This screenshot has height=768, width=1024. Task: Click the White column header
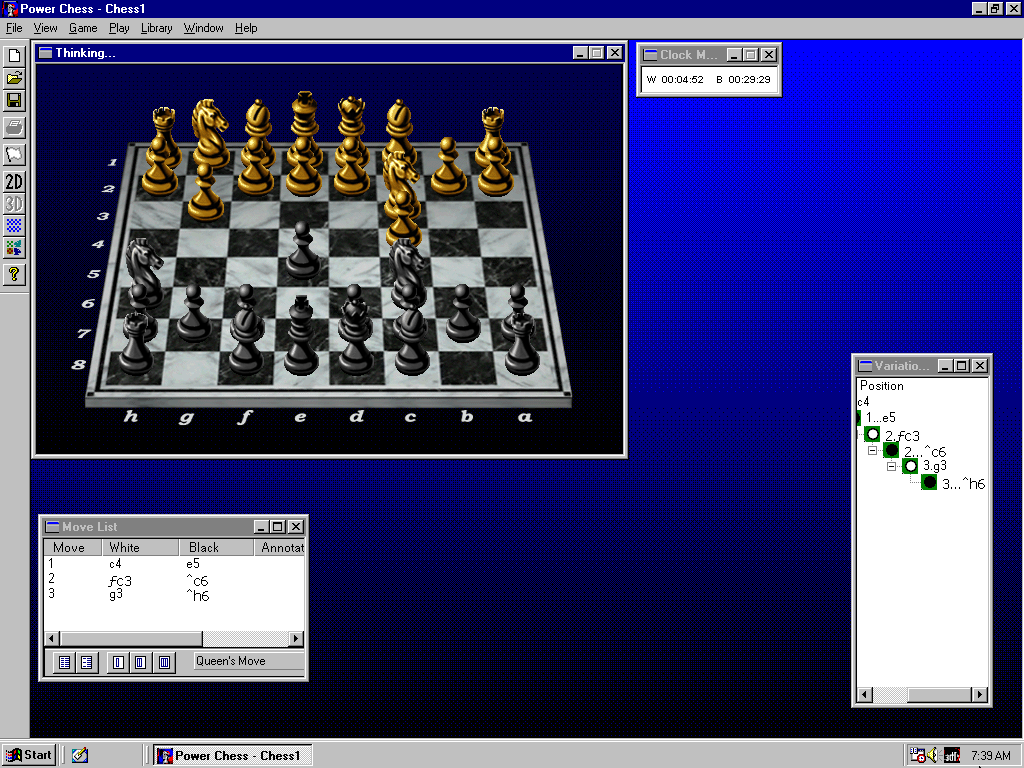point(140,547)
